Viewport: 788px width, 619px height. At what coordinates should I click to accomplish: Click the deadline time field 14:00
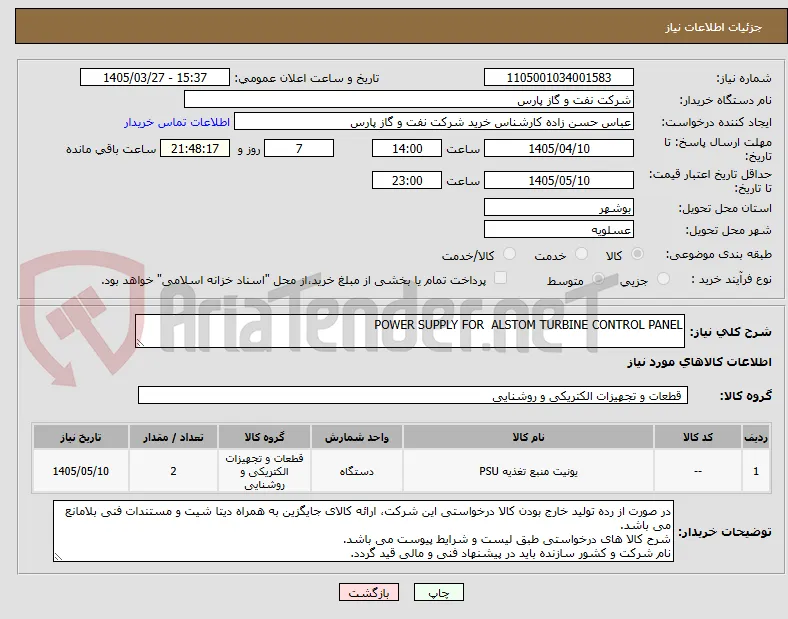[x=407, y=148]
